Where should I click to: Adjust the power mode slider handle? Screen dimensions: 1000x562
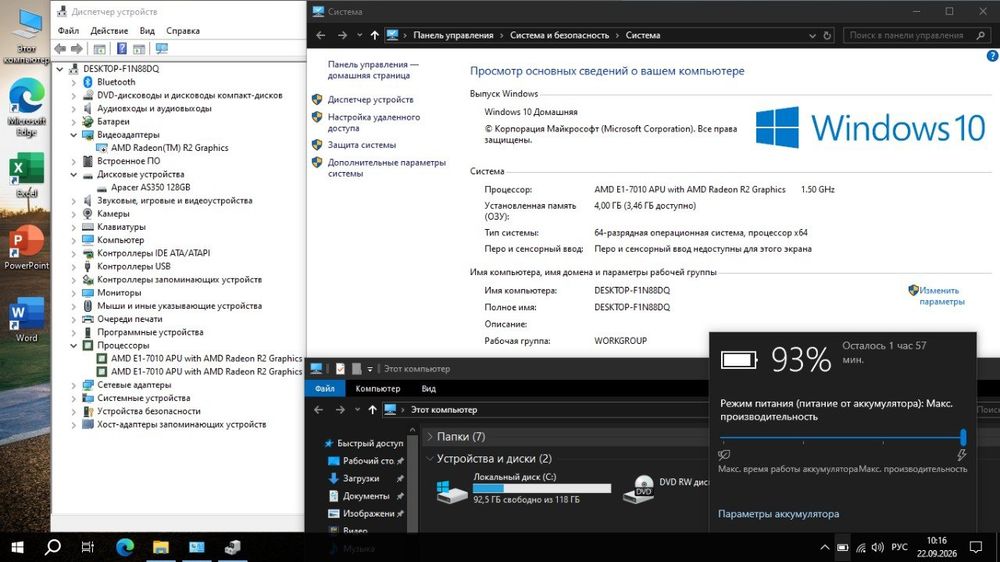pyautogui.click(x=963, y=438)
